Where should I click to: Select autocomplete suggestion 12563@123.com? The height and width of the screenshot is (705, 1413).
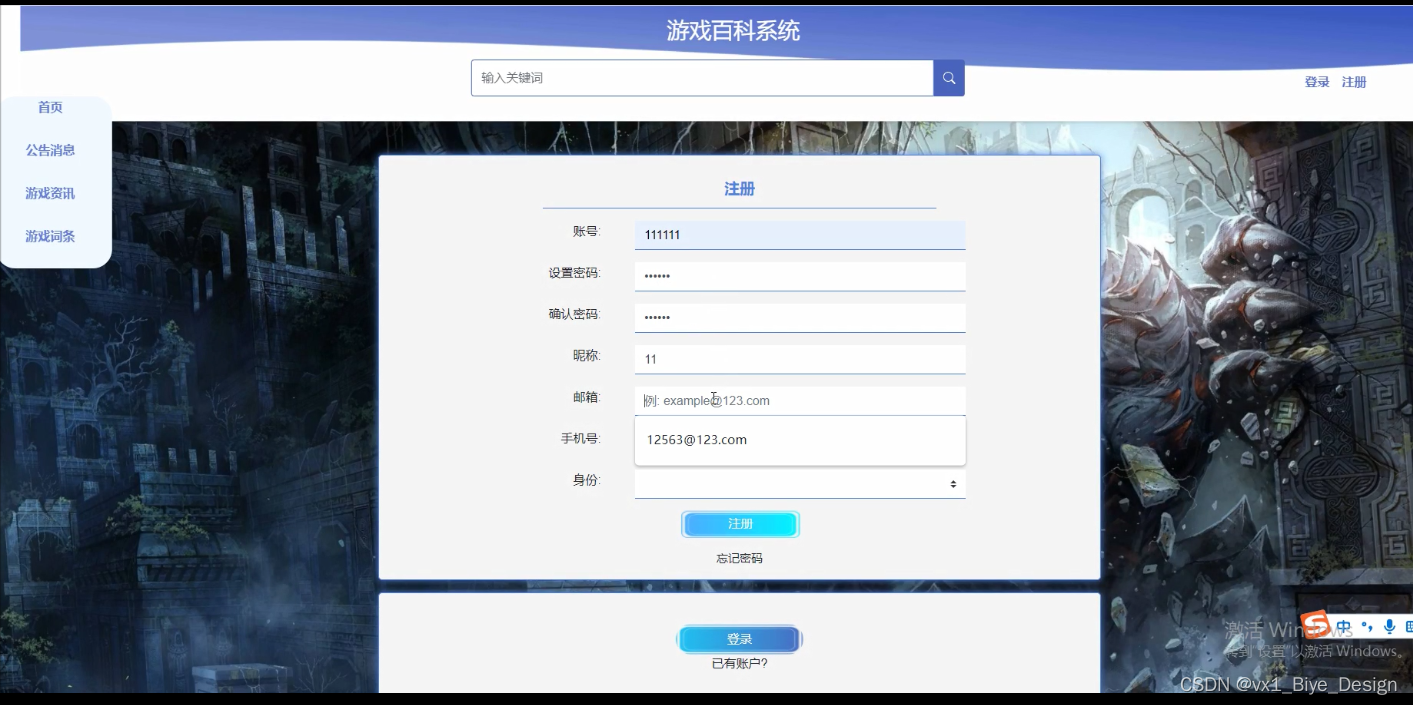tap(800, 440)
